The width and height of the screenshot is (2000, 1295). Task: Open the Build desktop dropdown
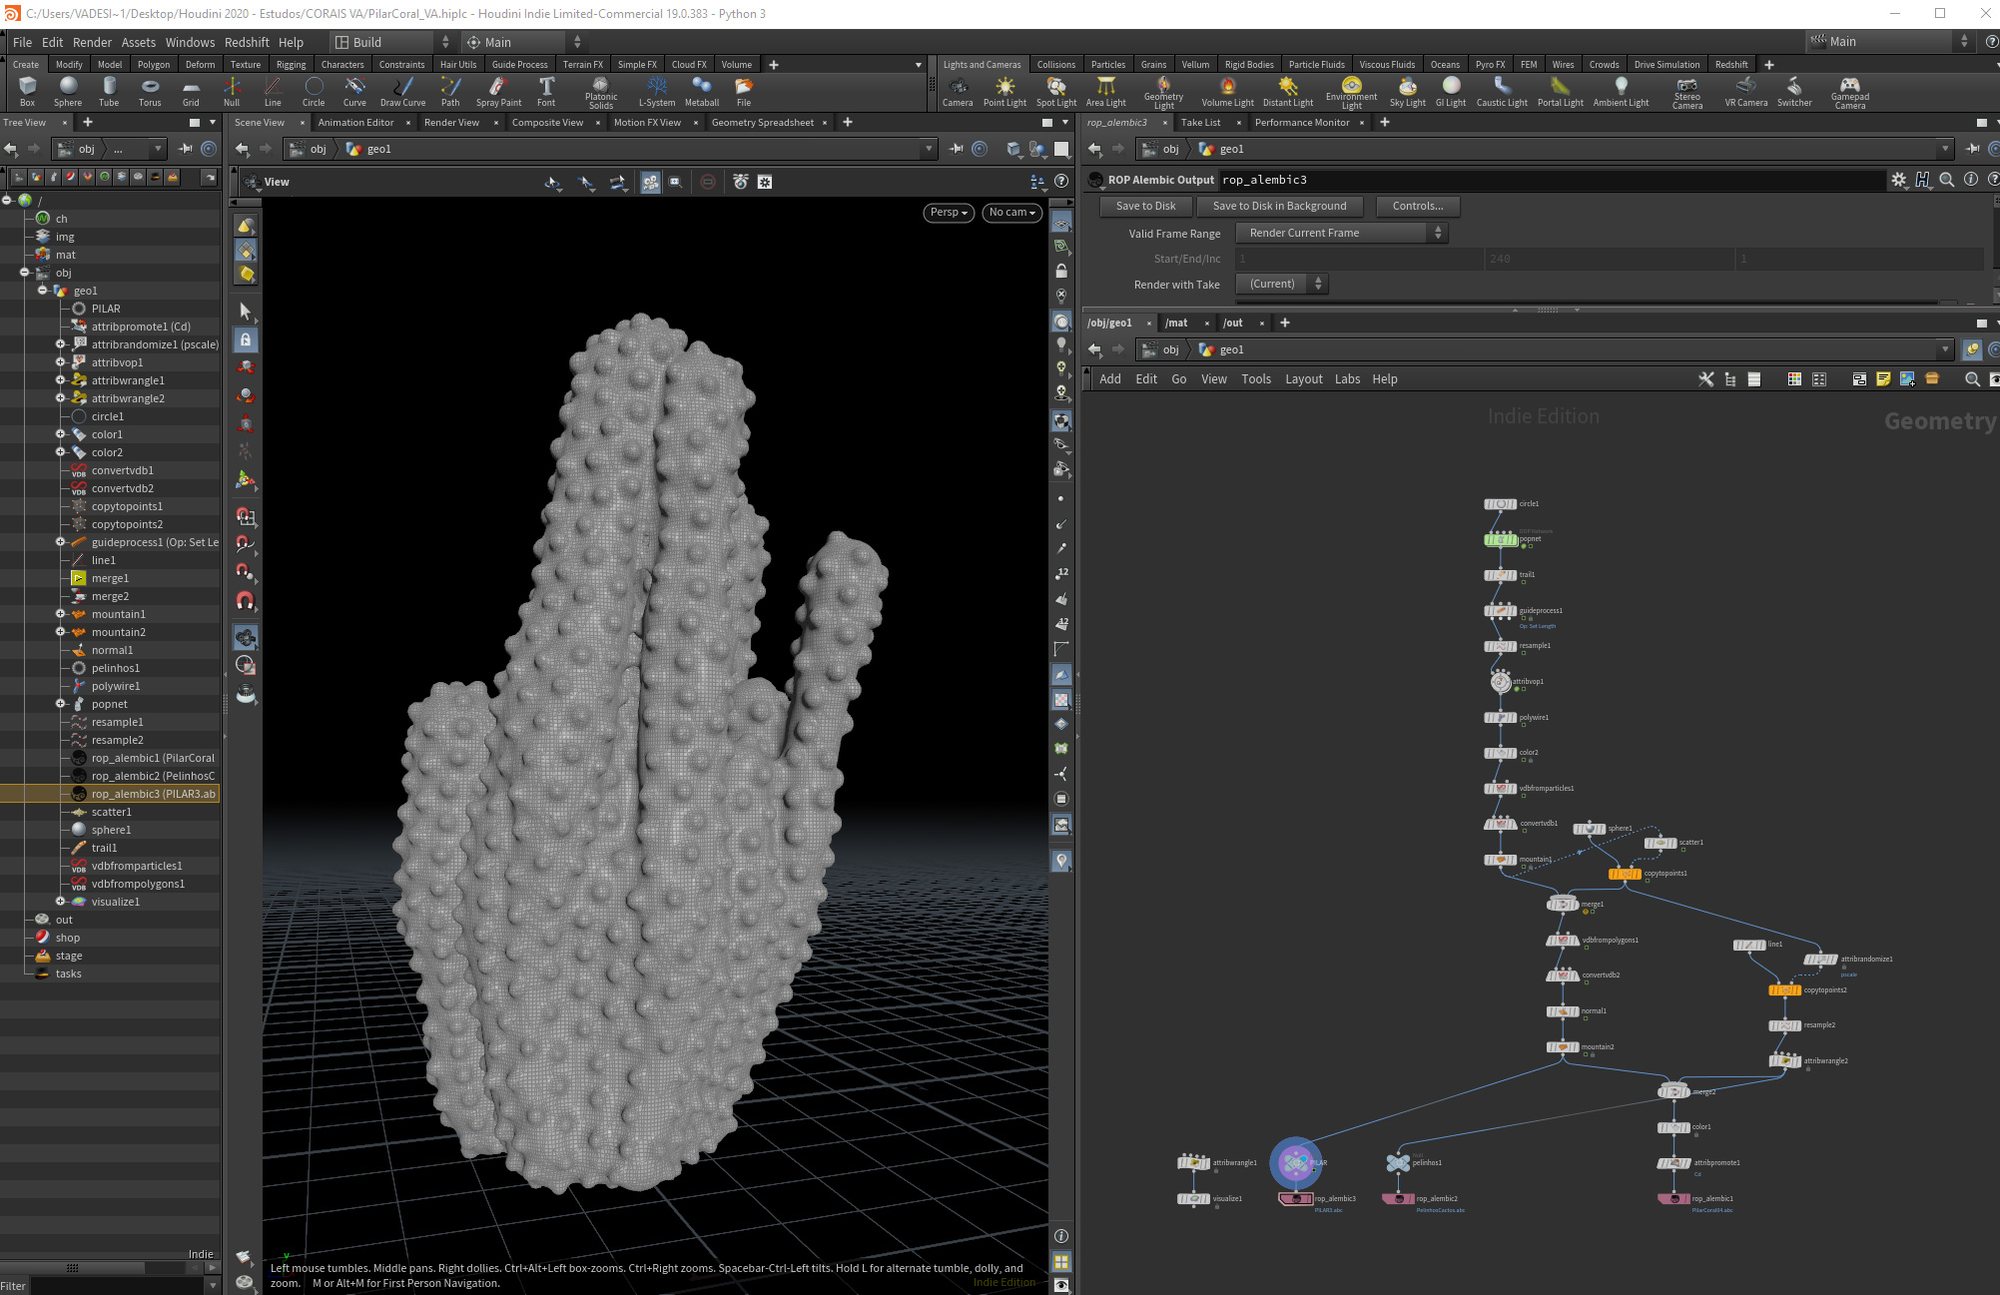pyautogui.click(x=392, y=42)
